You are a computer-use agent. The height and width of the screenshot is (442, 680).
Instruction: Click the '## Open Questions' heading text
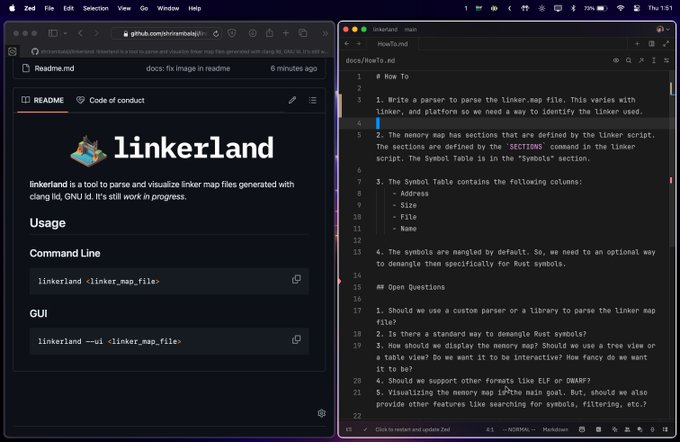pos(410,287)
